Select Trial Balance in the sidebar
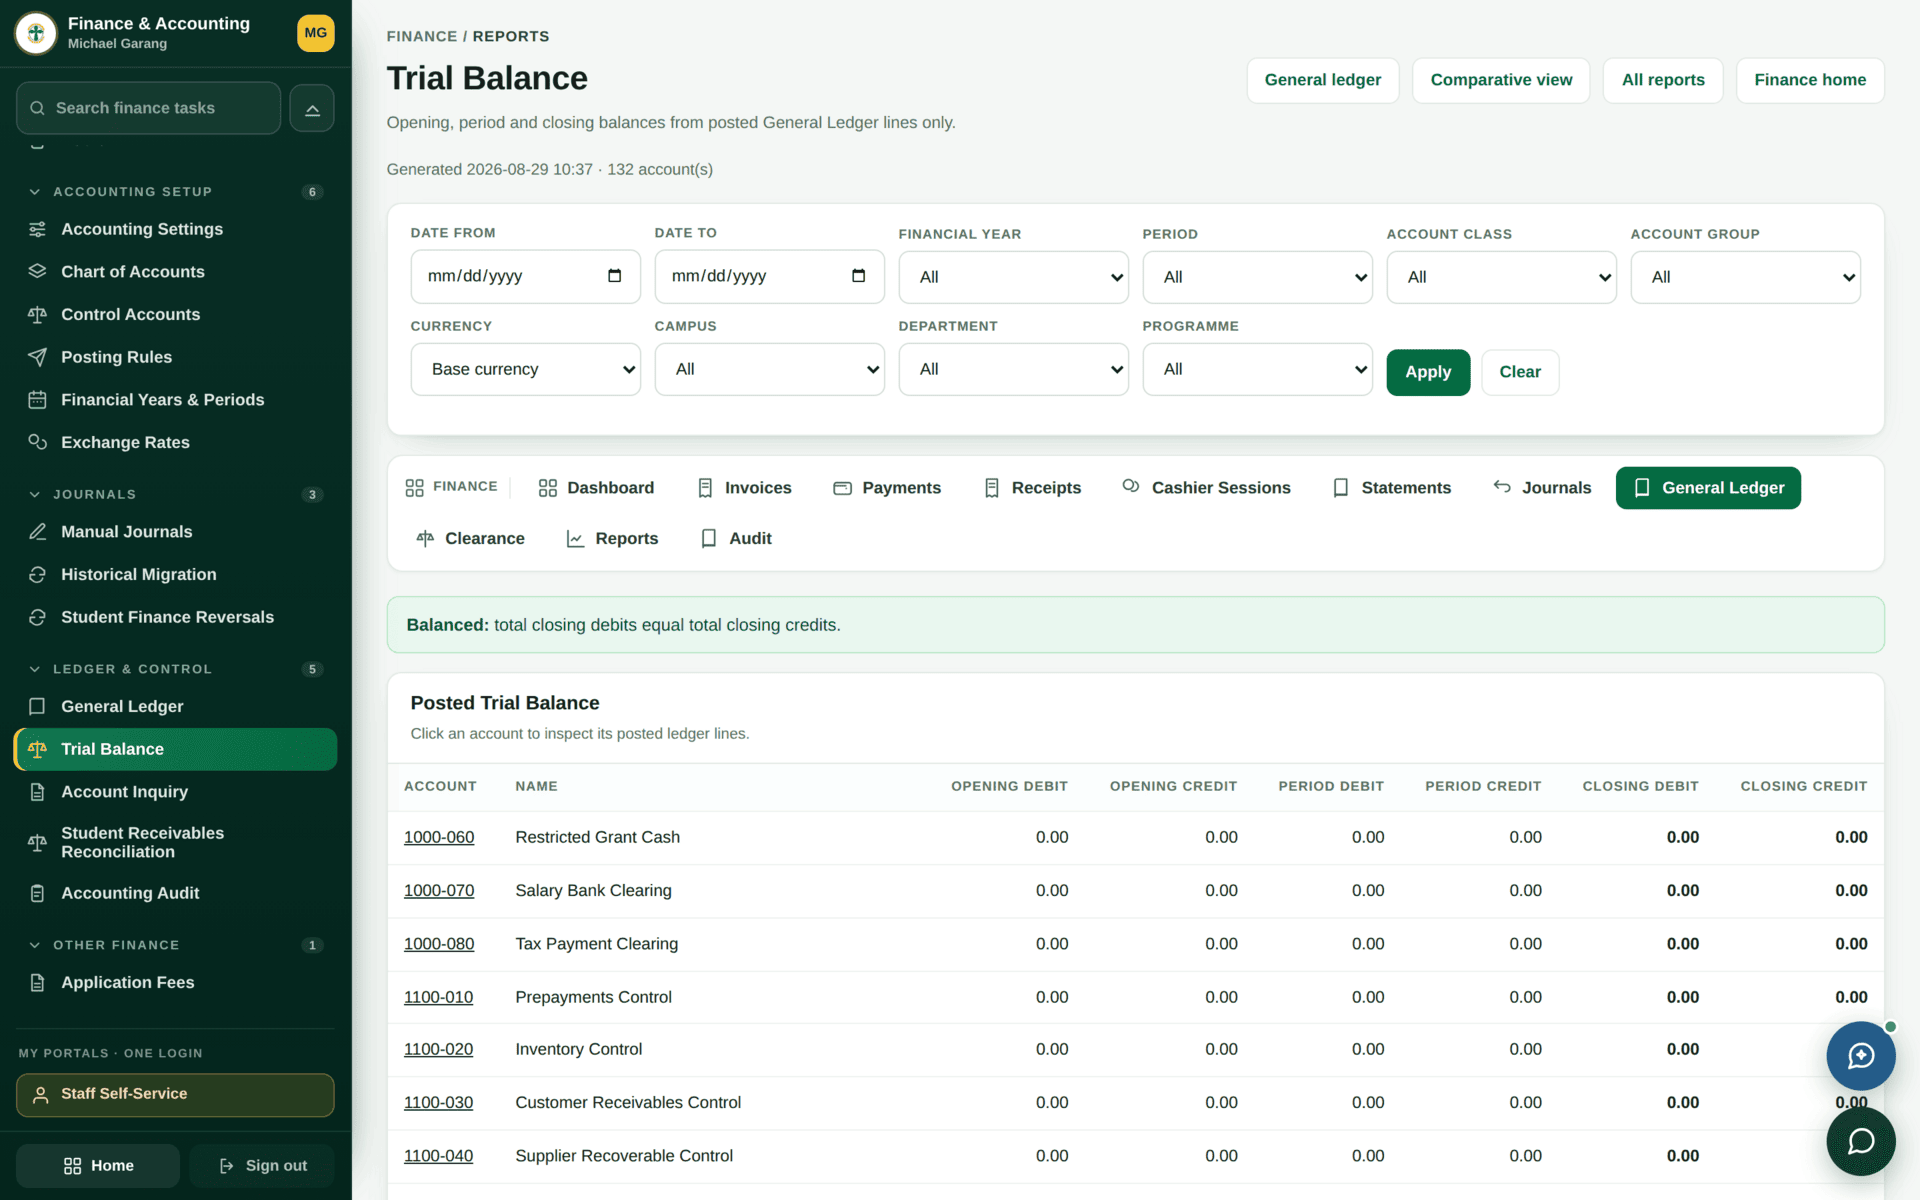The height and width of the screenshot is (1200, 1920). [175, 750]
